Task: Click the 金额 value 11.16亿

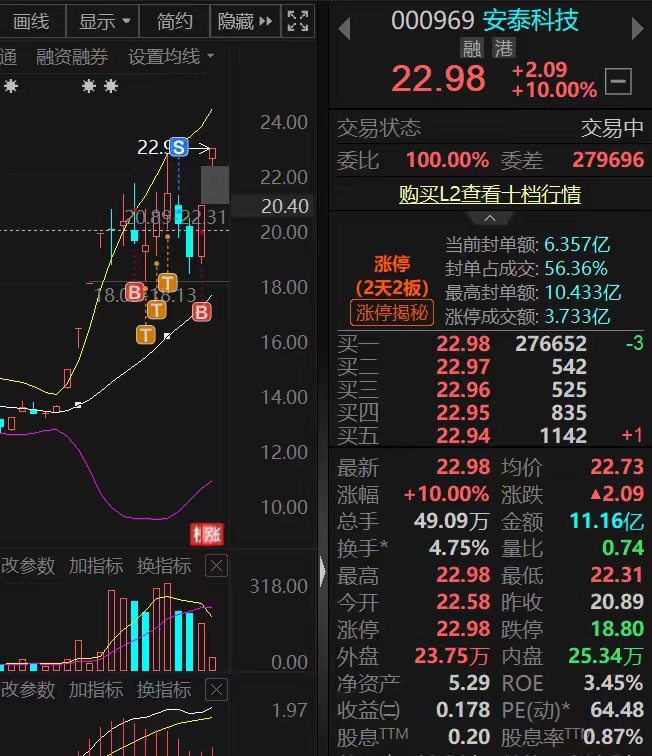Action: 607,521
